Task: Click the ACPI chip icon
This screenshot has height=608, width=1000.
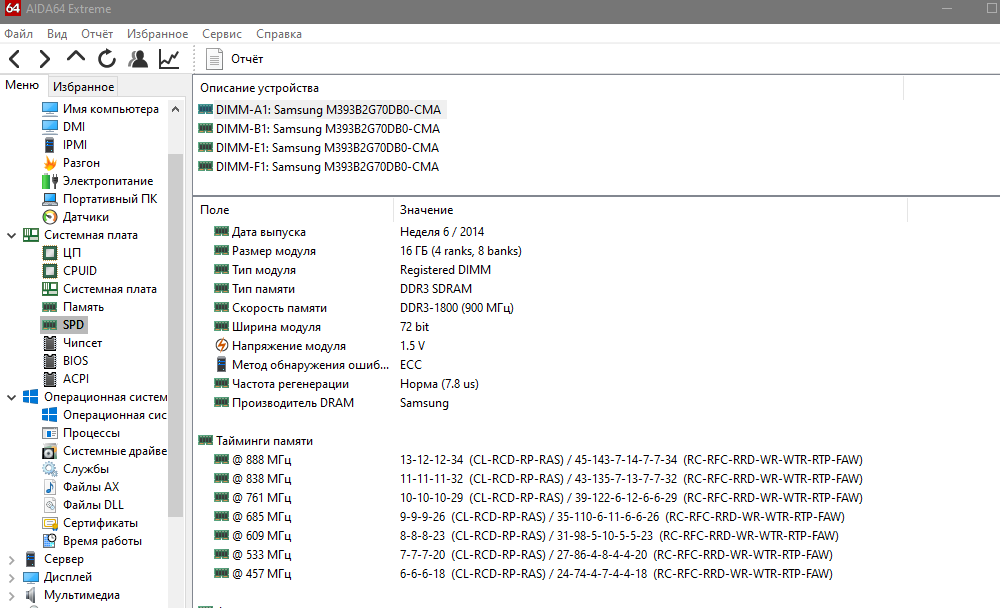Action: point(50,379)
